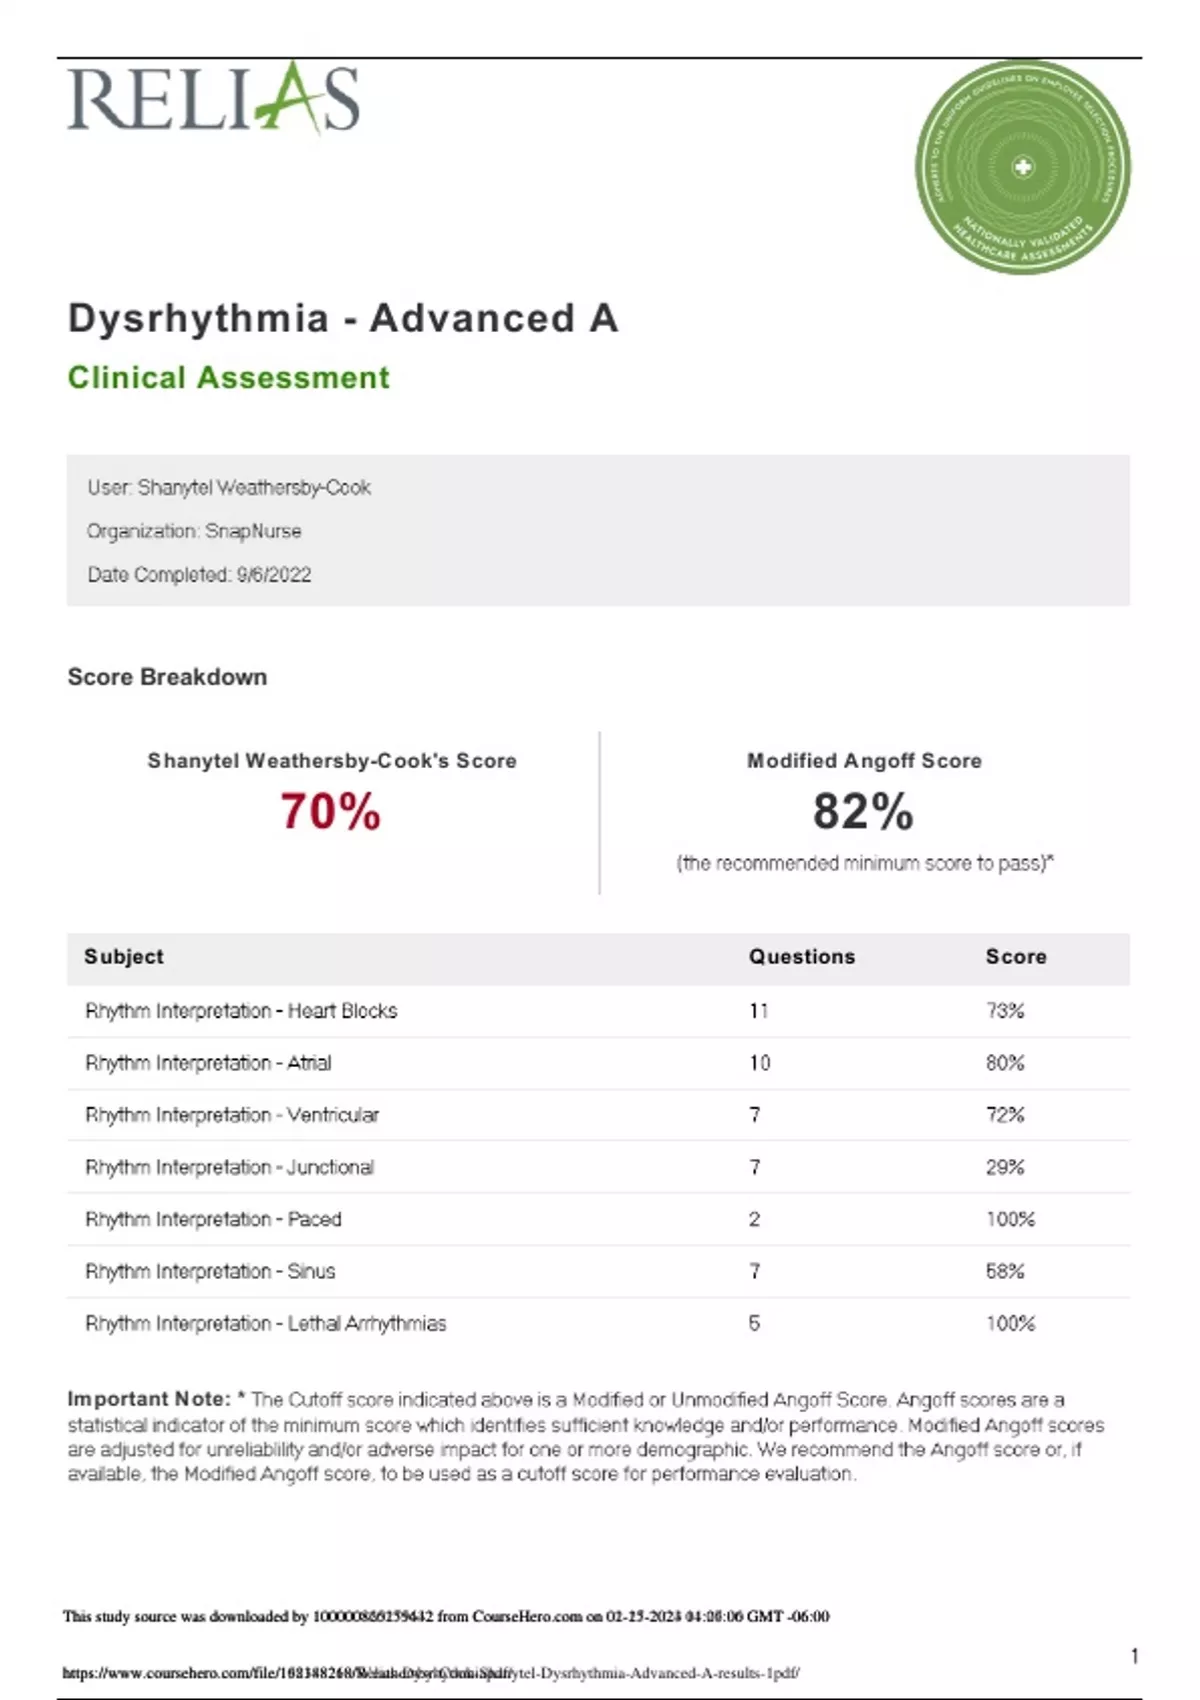Click the 82% Modified Angoff Score
The width and height of the screenshot is (1200, 1700).
click(863, 811)
